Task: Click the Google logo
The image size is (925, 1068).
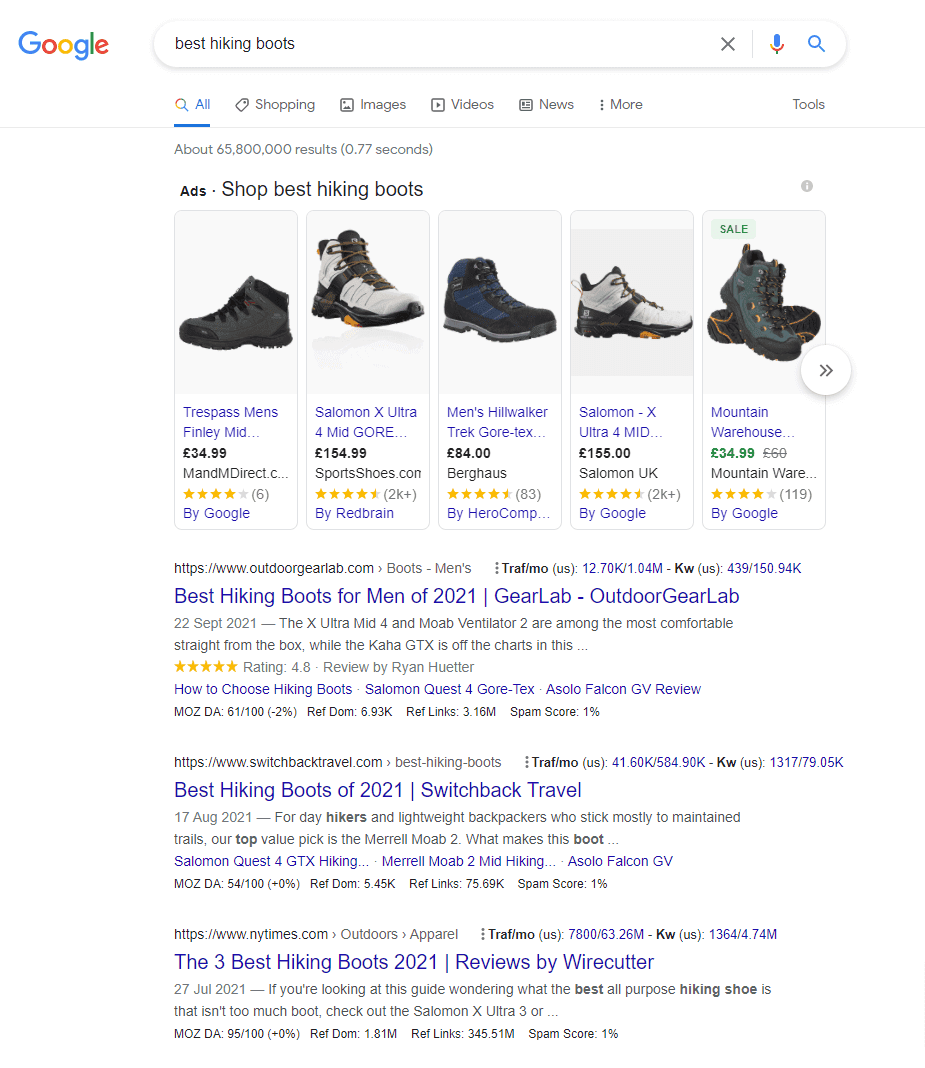Action: point(63,45)
